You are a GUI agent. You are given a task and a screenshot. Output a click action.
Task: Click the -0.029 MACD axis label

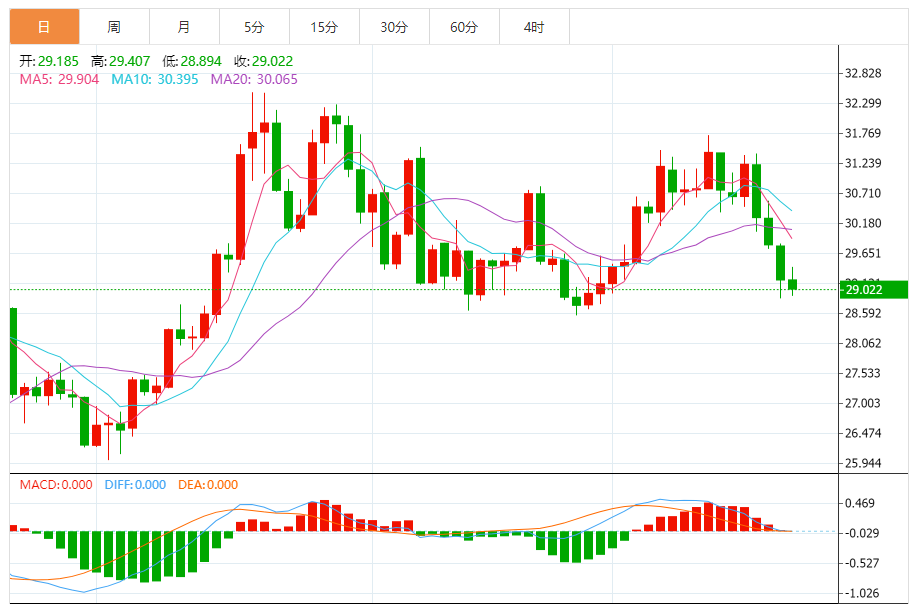point(860,533)
